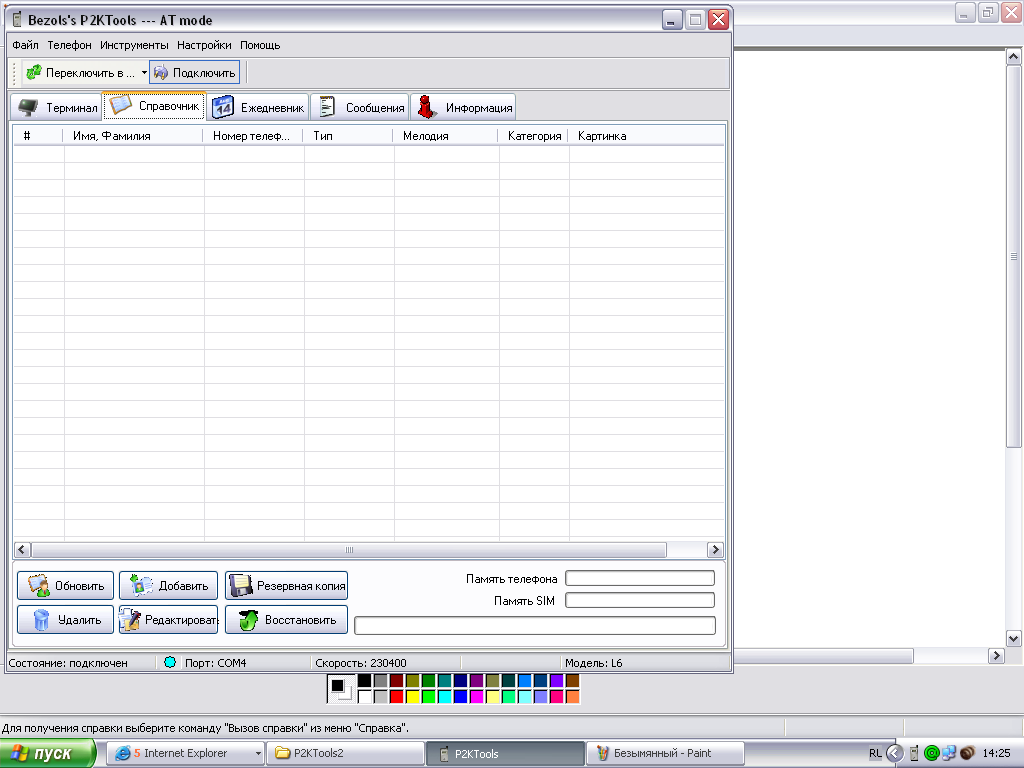Open the Инструменты menu
This screenshot has height=768, width=1024.
point(134,45)
